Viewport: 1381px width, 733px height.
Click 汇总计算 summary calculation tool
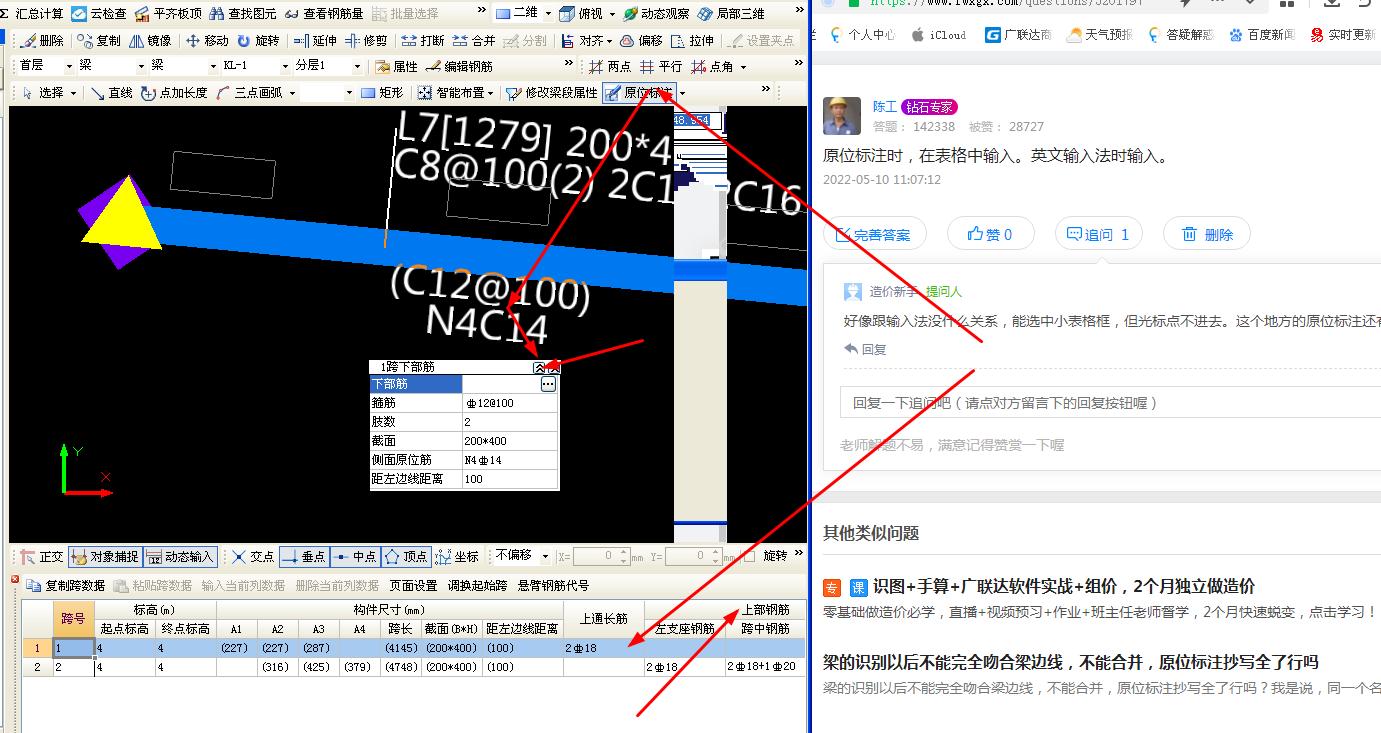point(31,14)
